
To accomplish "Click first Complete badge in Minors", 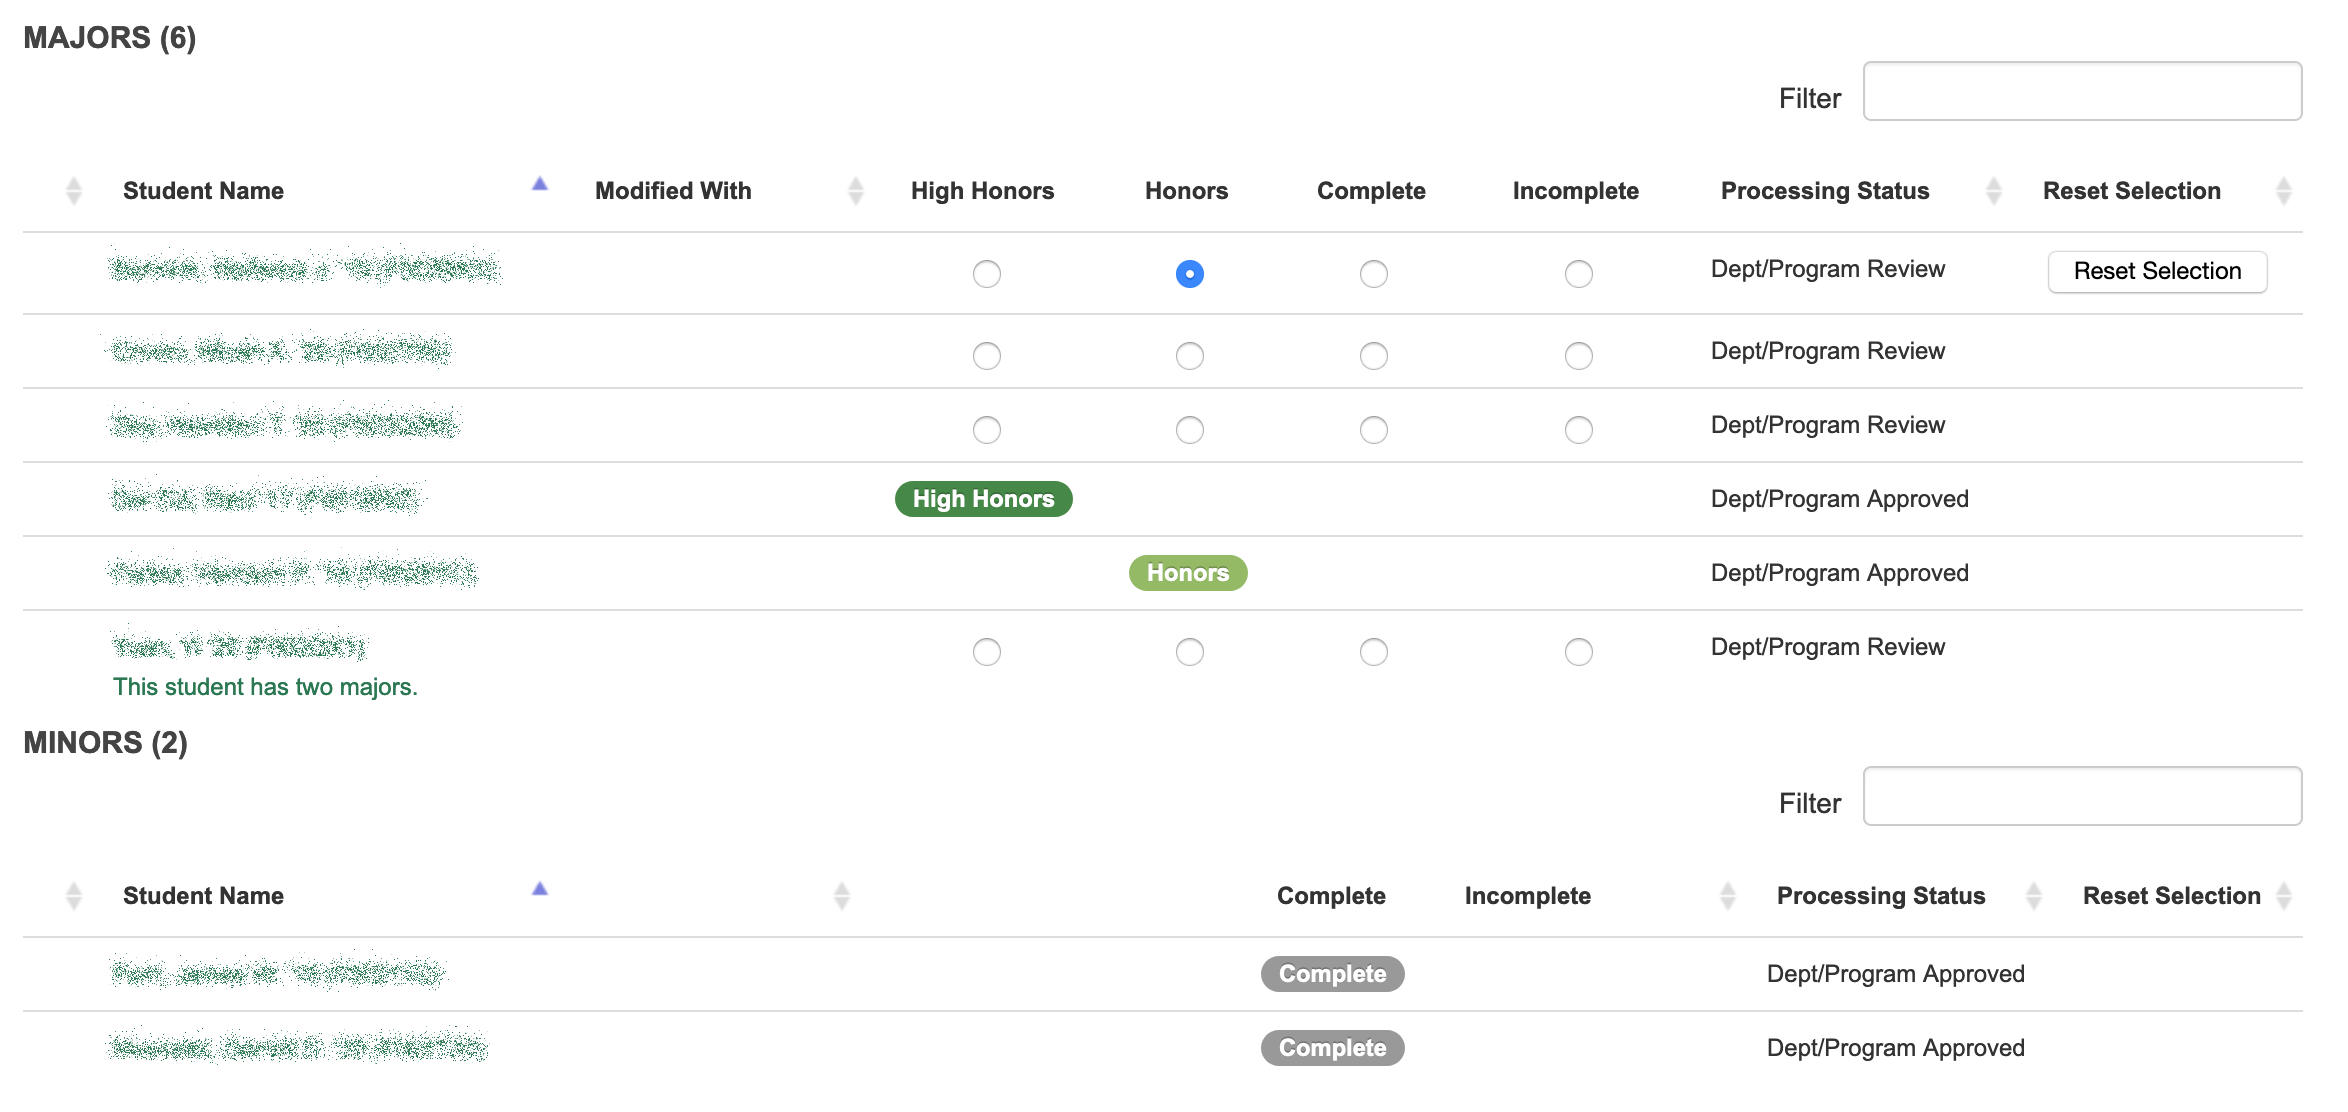I will point(1332,974).
